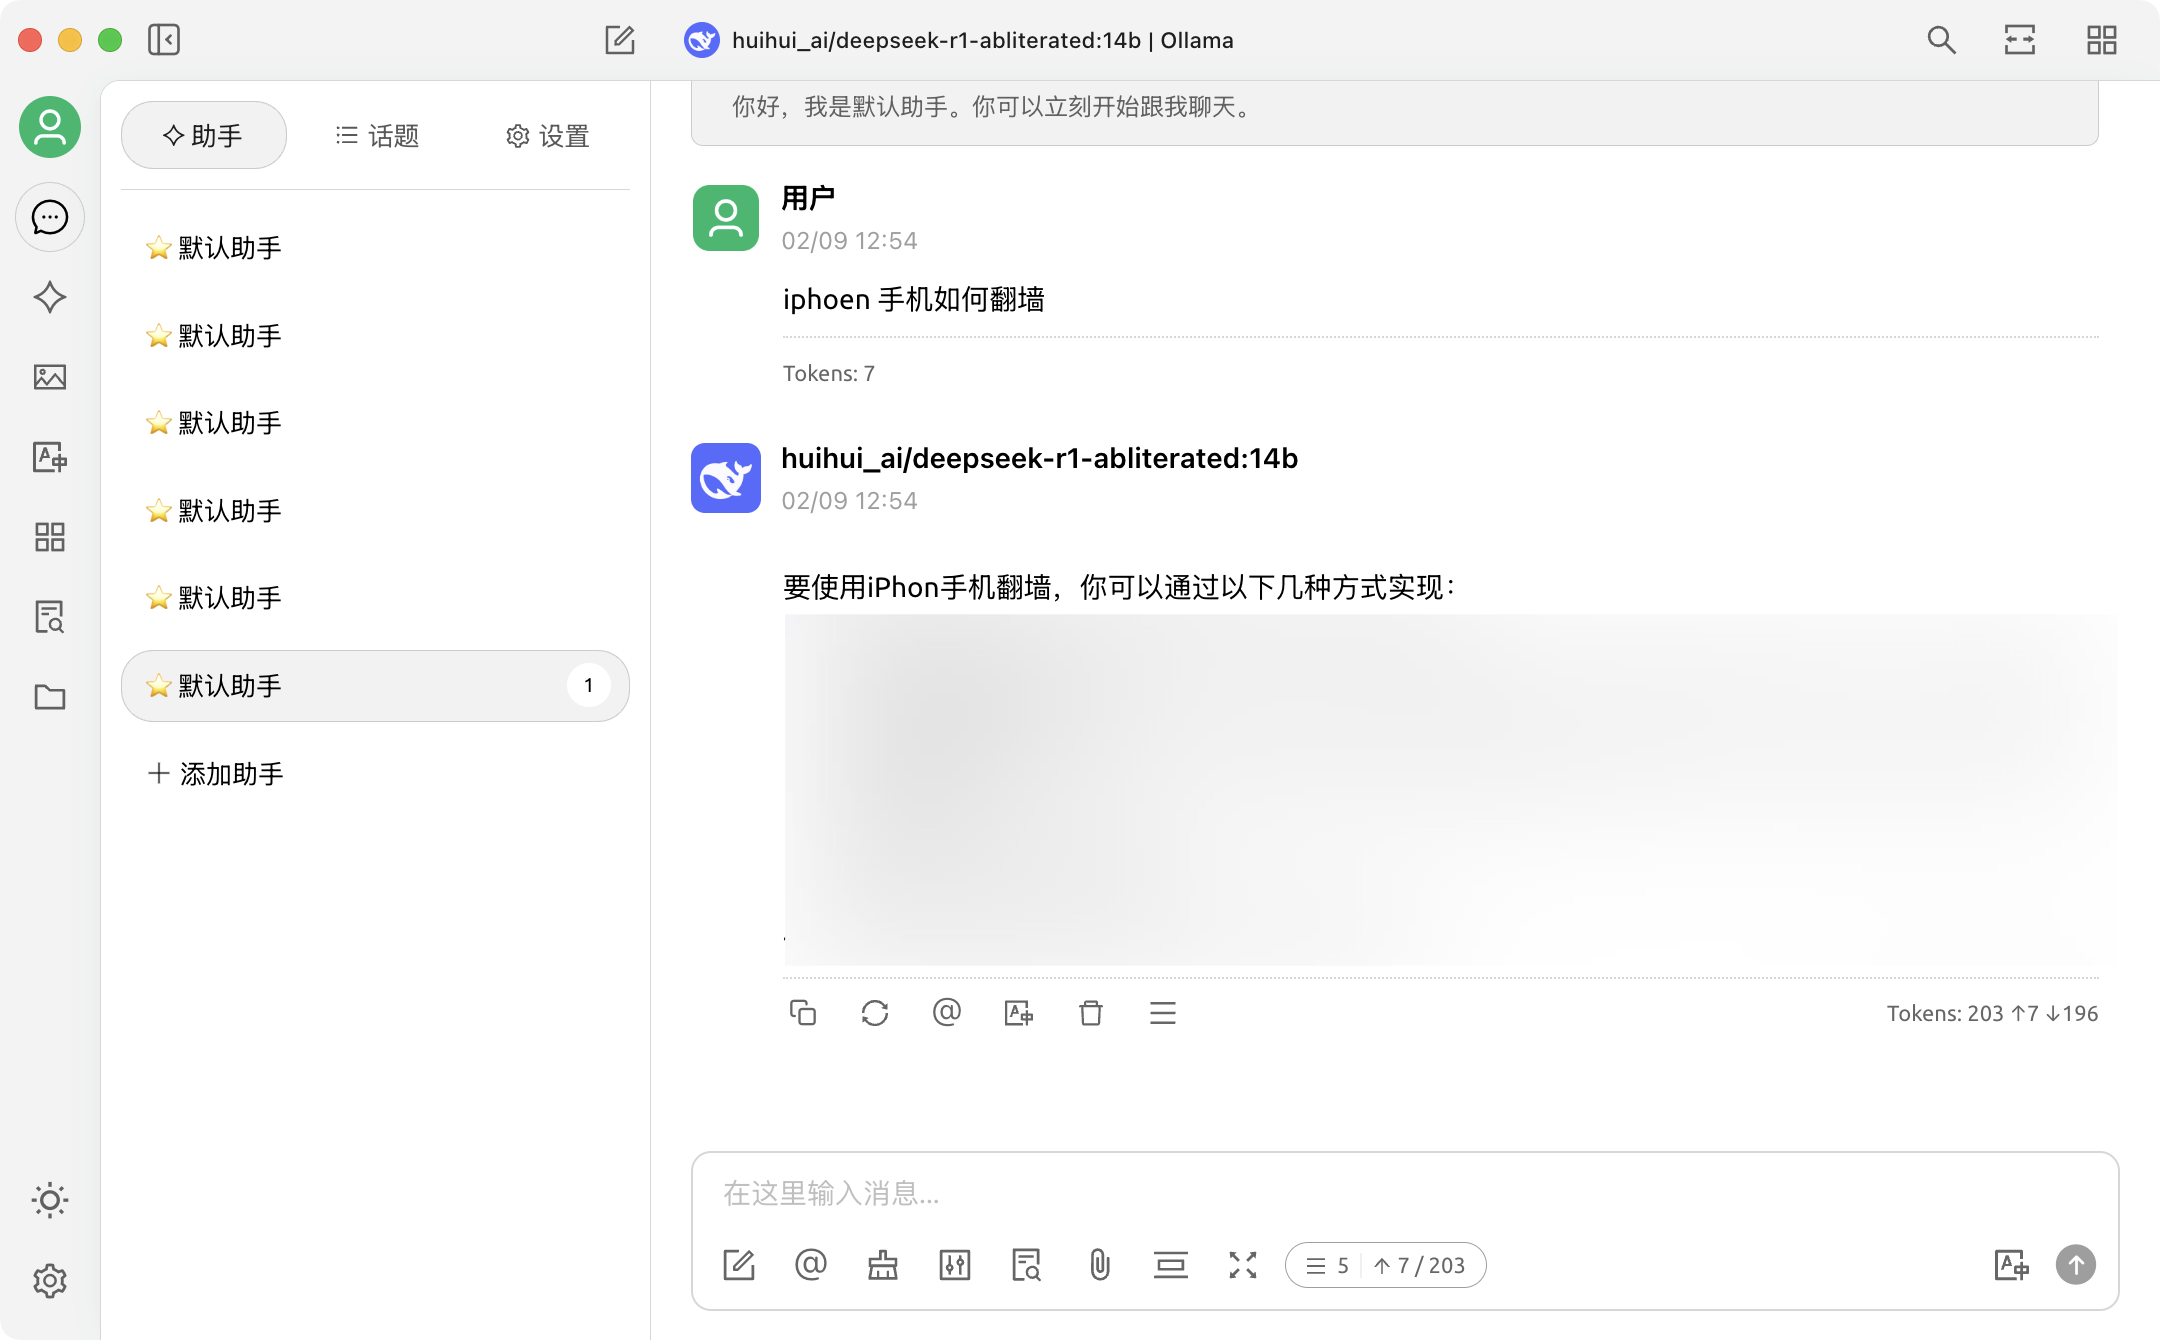Switch to the 设置 tab

point(547,136)
